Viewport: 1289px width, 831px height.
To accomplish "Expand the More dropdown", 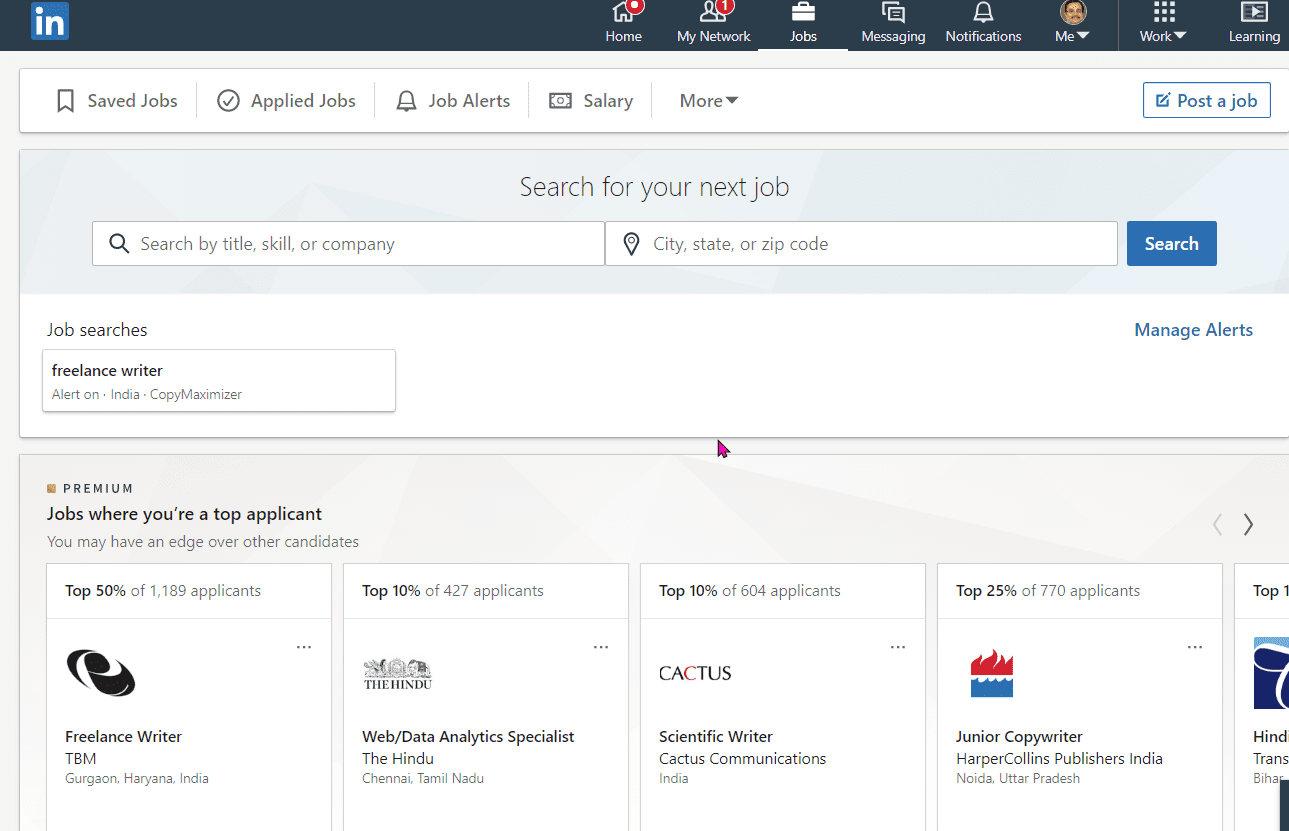I will [709, 101].
